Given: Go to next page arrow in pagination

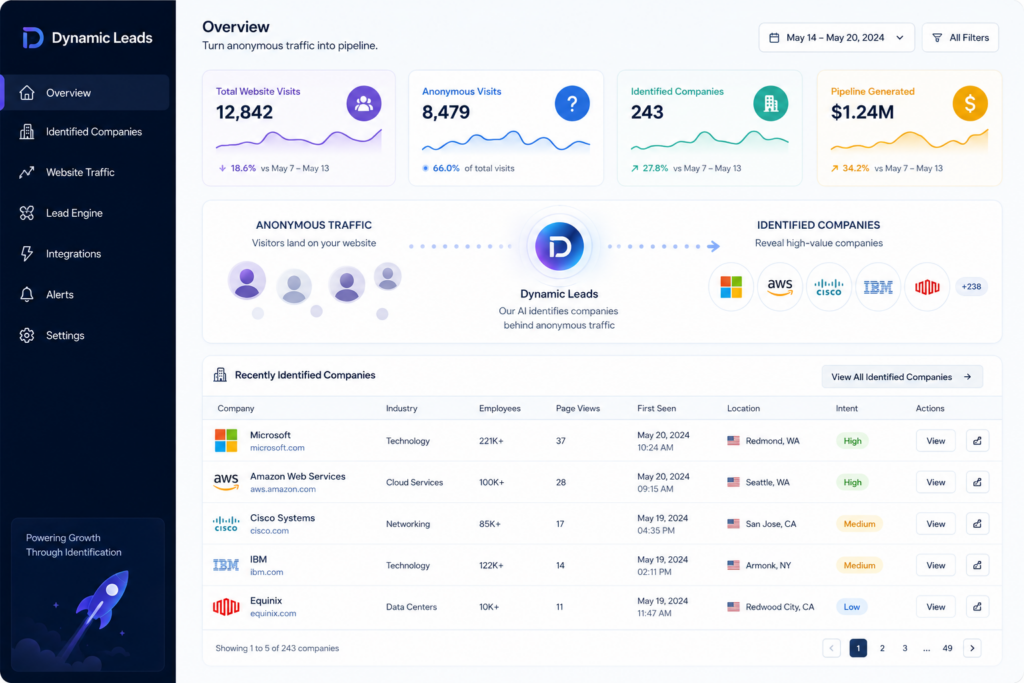Looking at the screenshot, I should coord(972,648).
